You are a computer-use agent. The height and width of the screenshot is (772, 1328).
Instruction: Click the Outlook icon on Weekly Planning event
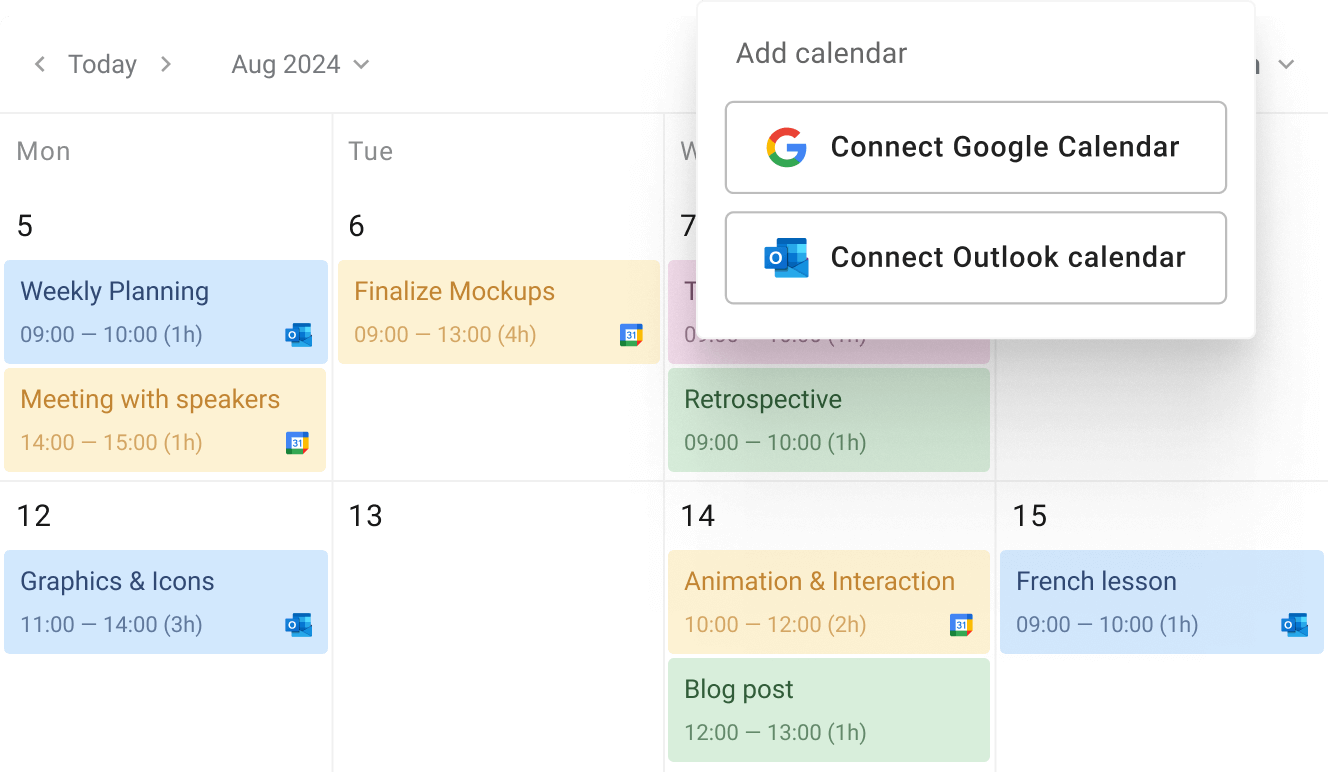[x=299, y=336]
